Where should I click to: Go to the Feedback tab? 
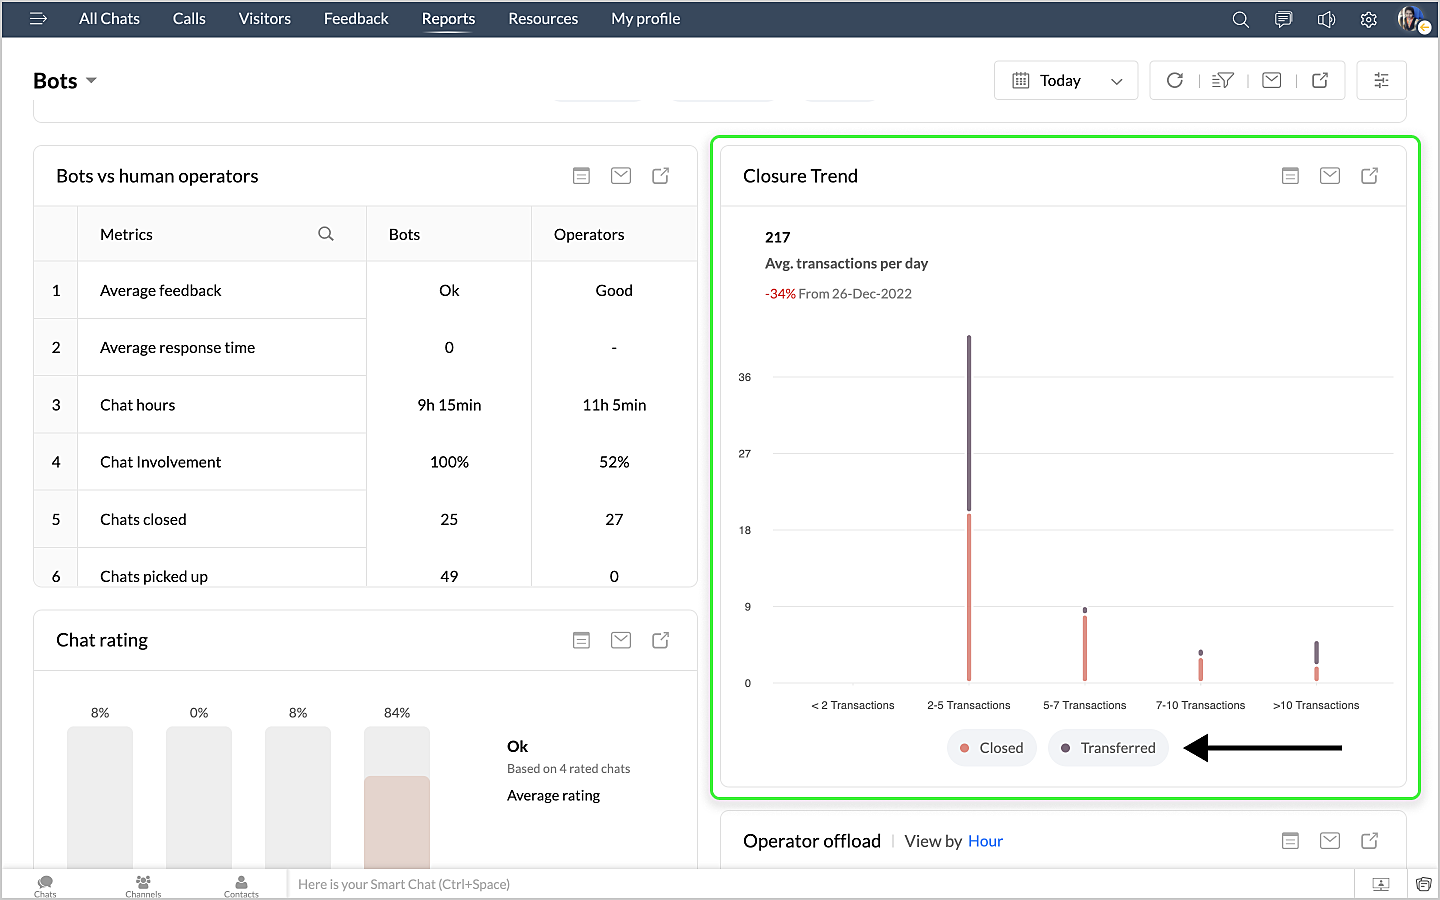click(x=356, y=19)
